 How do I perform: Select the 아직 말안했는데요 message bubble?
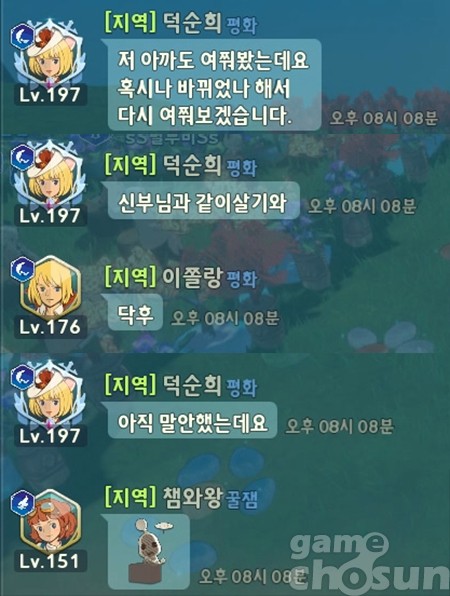pyautogui.click(x=192, y=421)
